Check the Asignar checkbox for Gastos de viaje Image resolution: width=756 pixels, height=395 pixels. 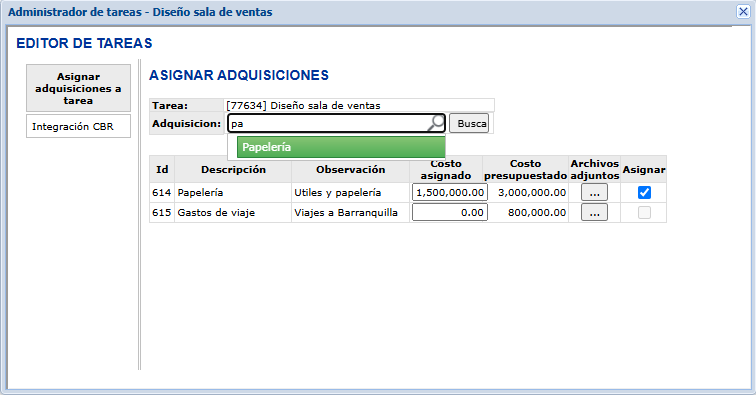(x=644, y=213)
